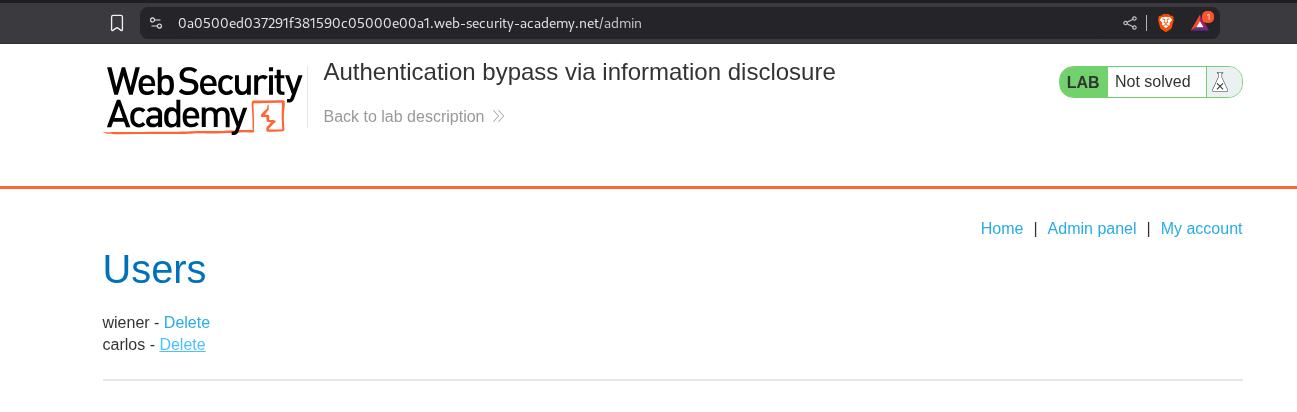The image size is (1297, 412).
Task: Click the double chevron after lab description
Action: [498, 117]
